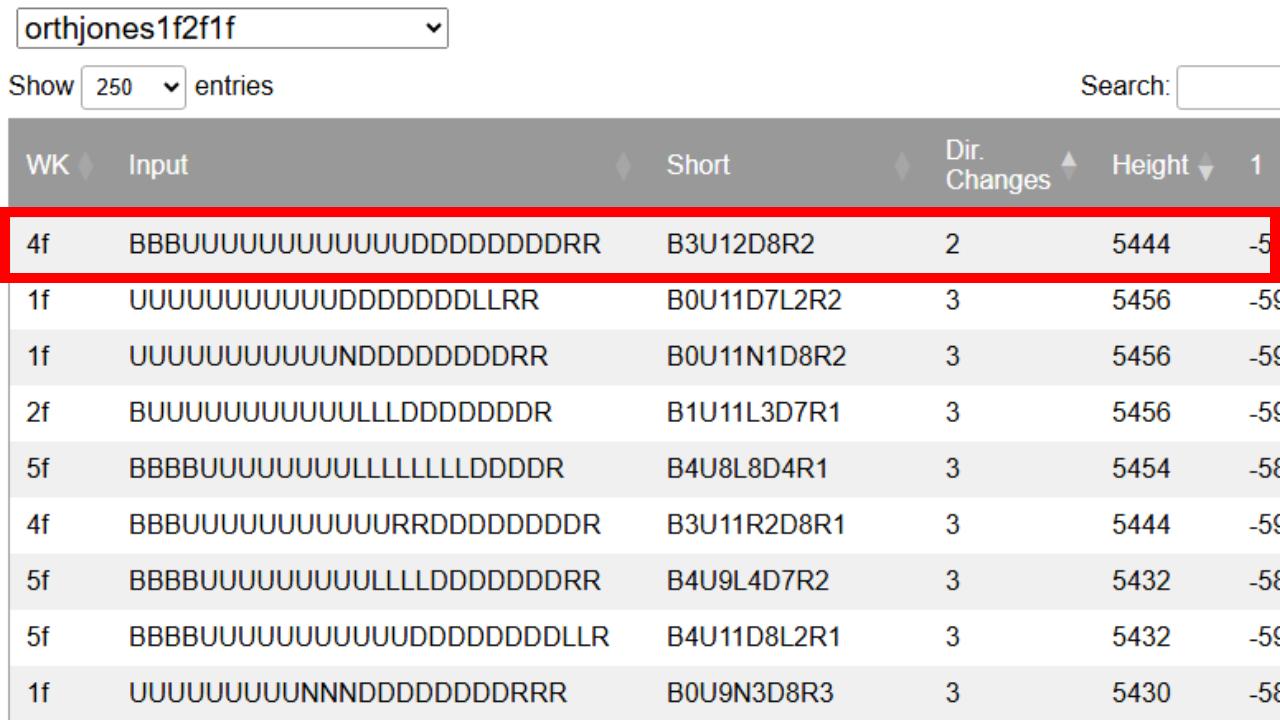Click the WK column sort arrows

85,166
